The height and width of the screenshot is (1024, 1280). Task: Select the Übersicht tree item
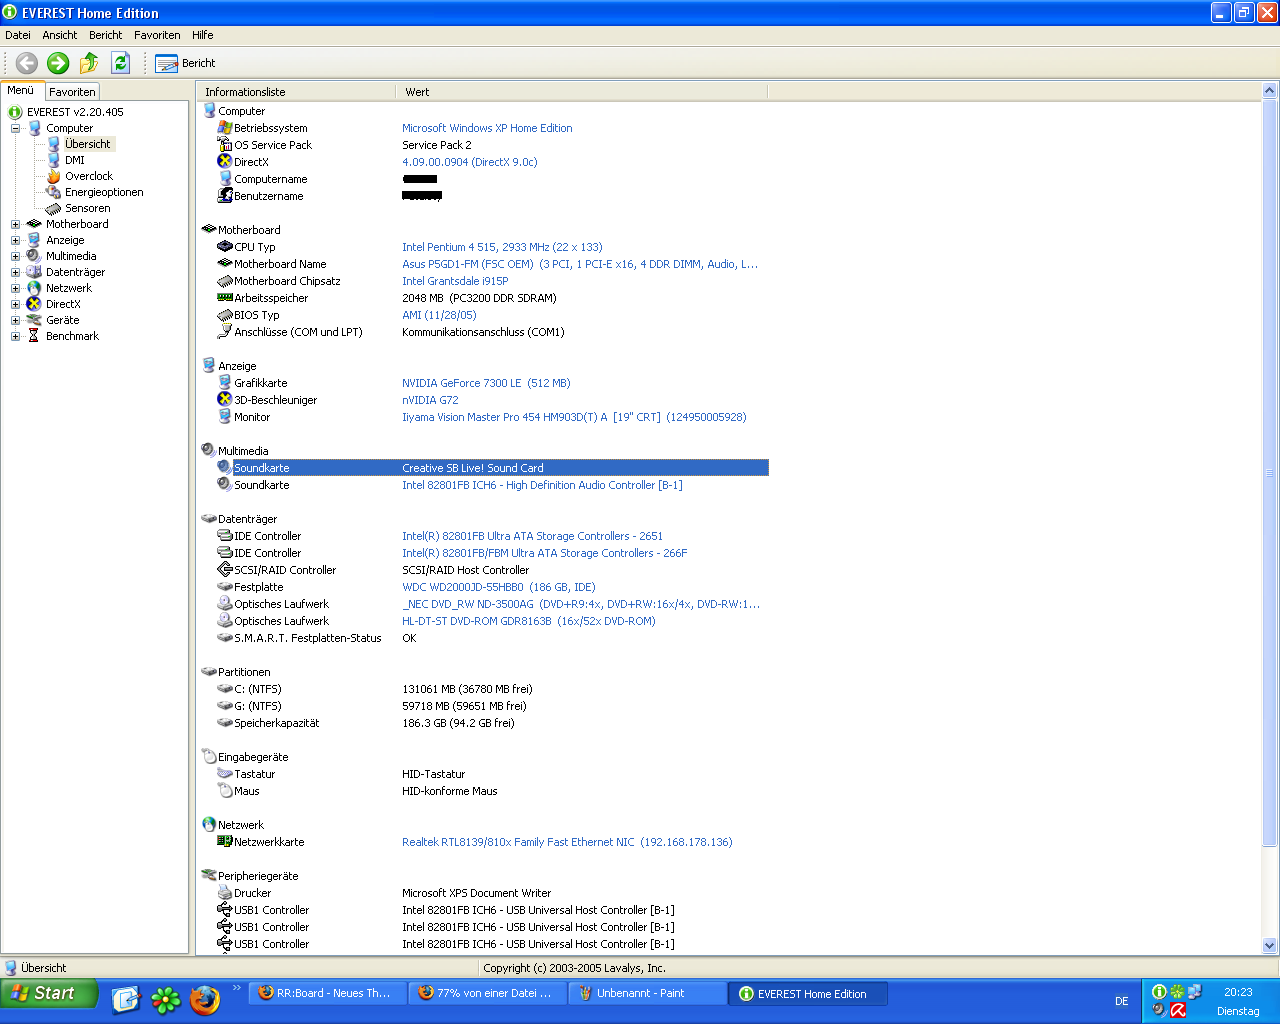(x=88, y=144)
